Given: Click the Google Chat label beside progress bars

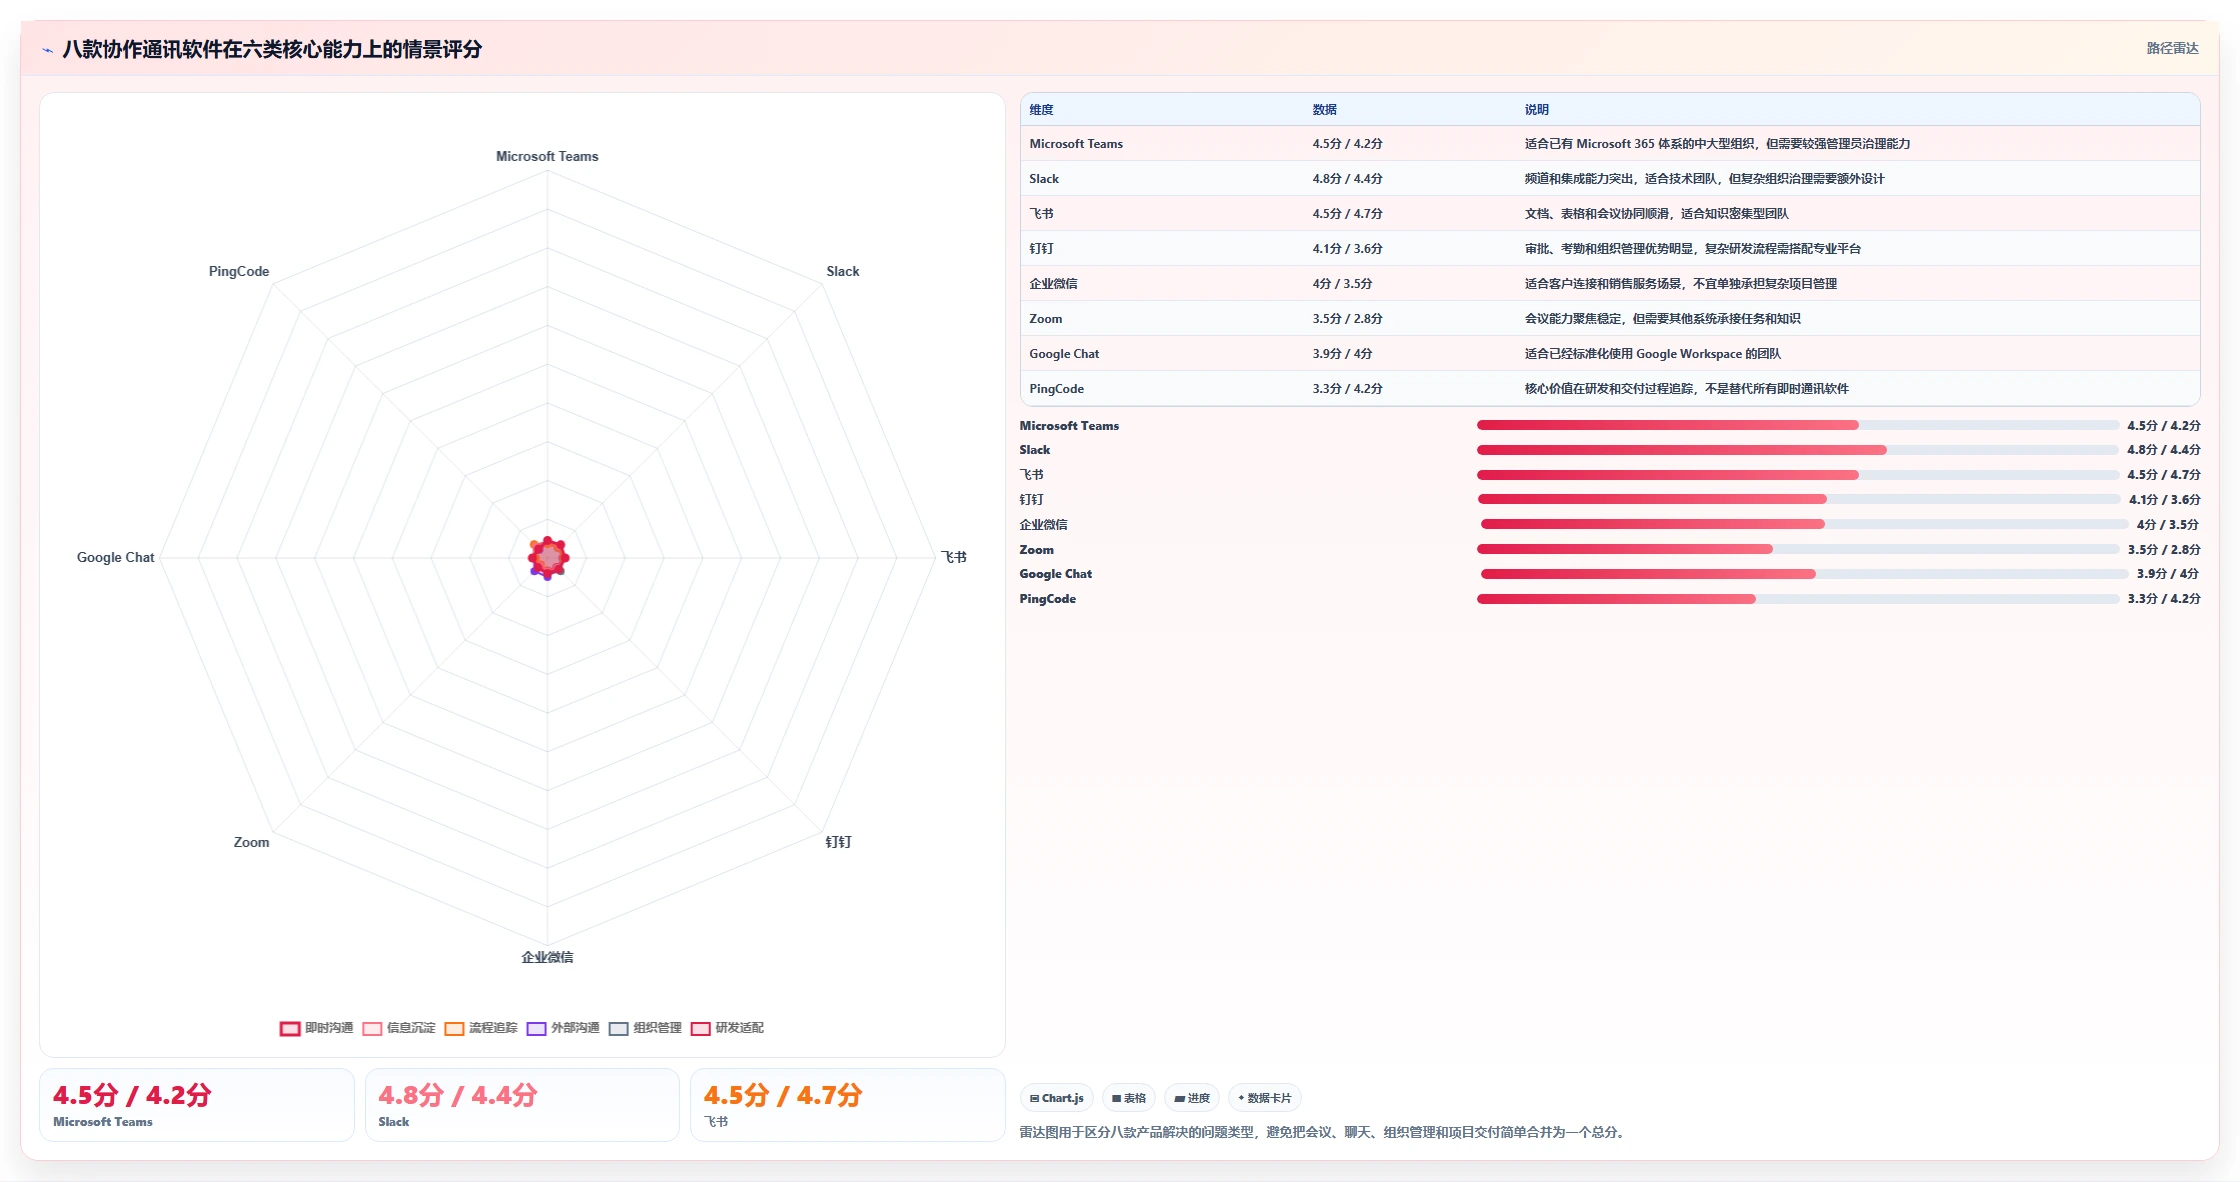Looking at the screenshot, I should [x=1055, y=574].
